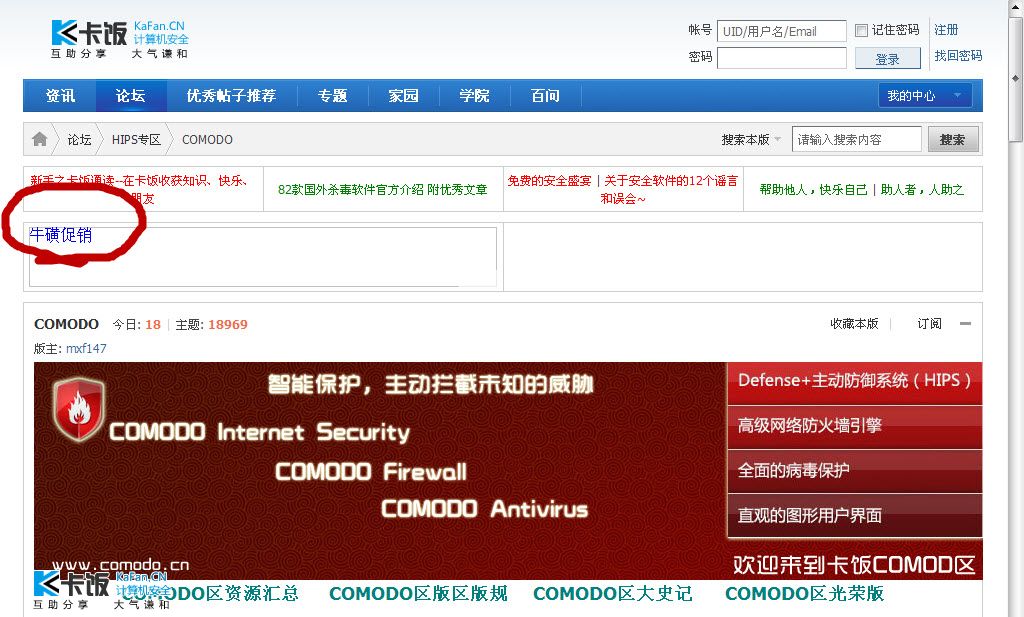Go to the HIPS专区 breadcrumb
This screenshot has height=617, width=1024.
(x=136, y=140)
